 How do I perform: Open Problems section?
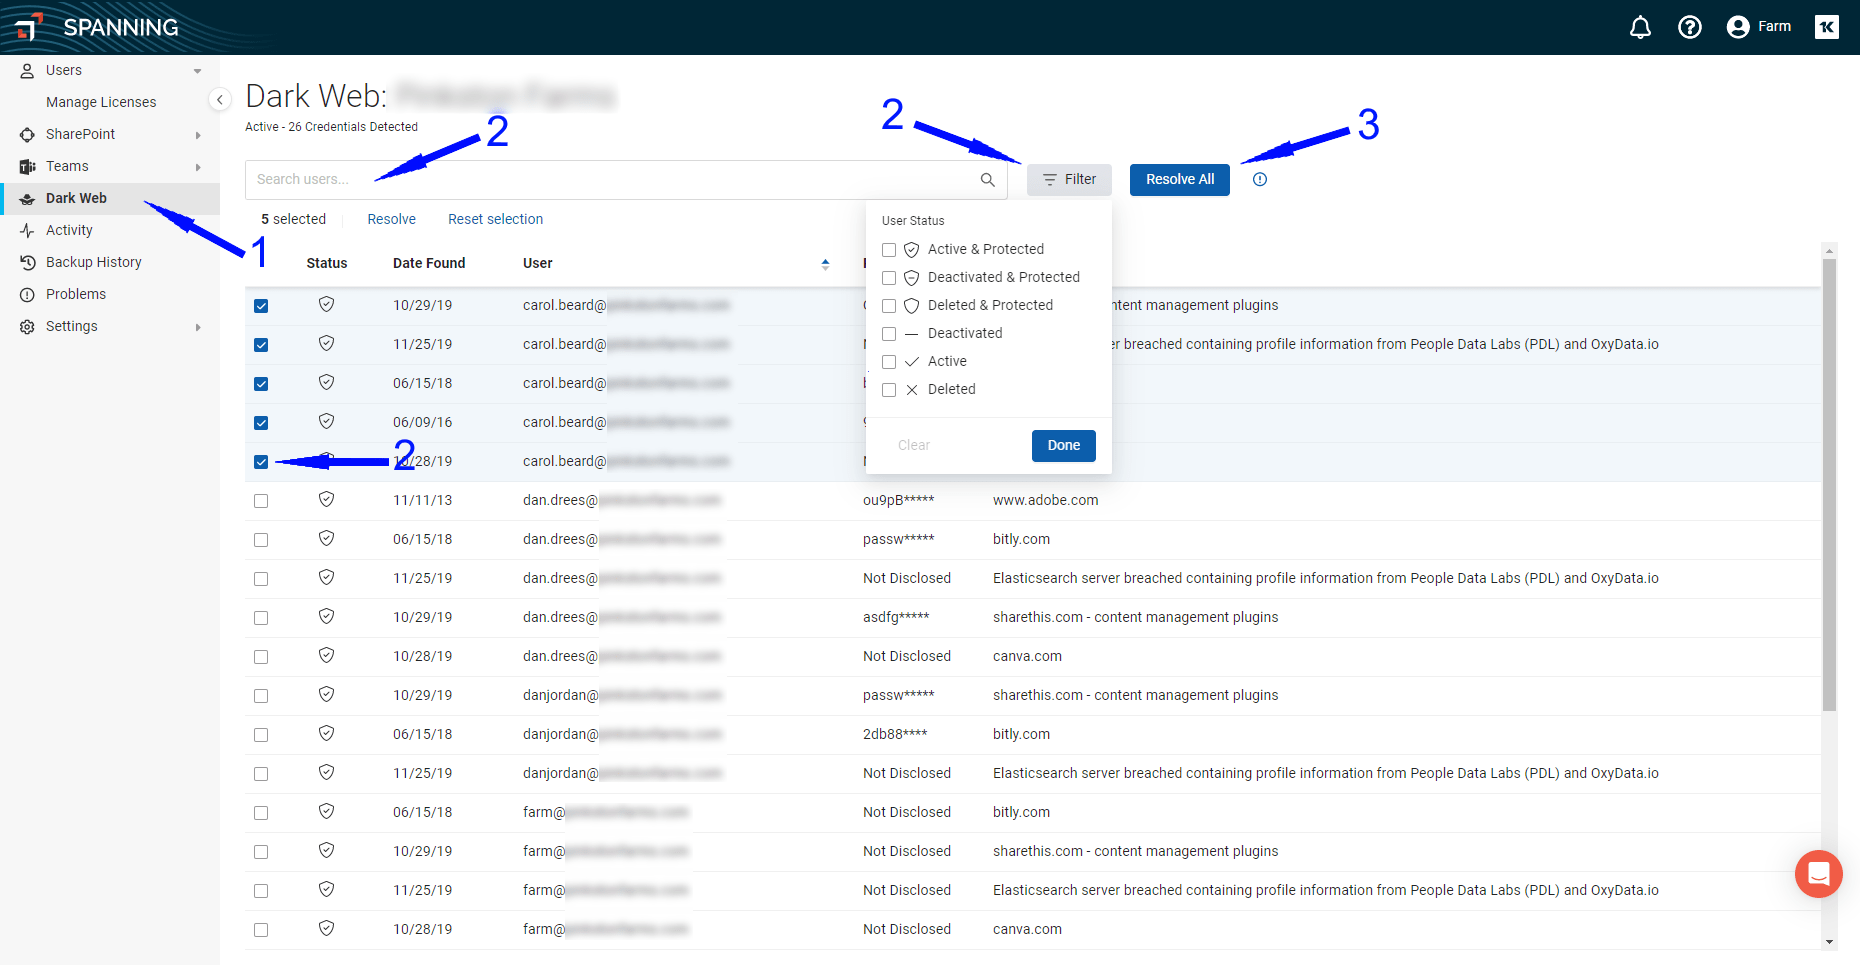(x=76, y=294)
